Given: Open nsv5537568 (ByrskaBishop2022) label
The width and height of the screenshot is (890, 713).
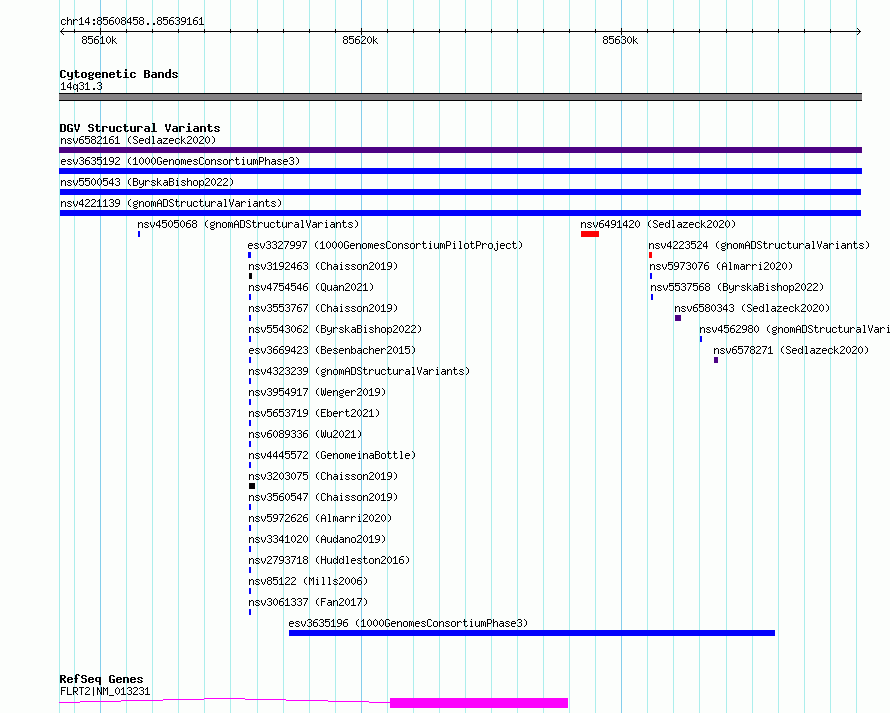Looking at the screenshot, I should coord(737,287).
